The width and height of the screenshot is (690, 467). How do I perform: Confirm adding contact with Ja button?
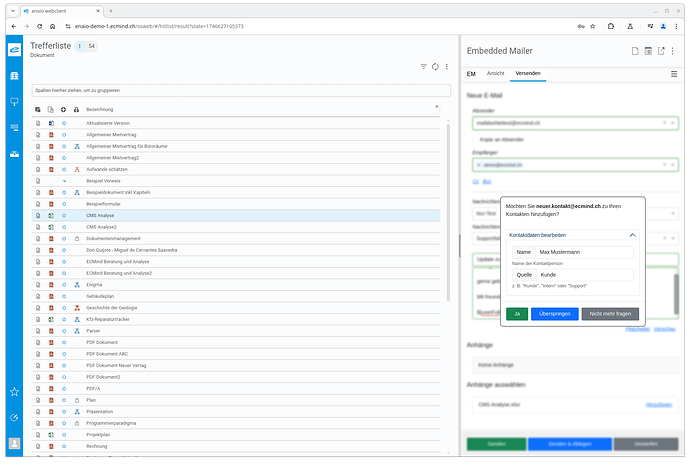pyautogui.click(x=517, y=314)
